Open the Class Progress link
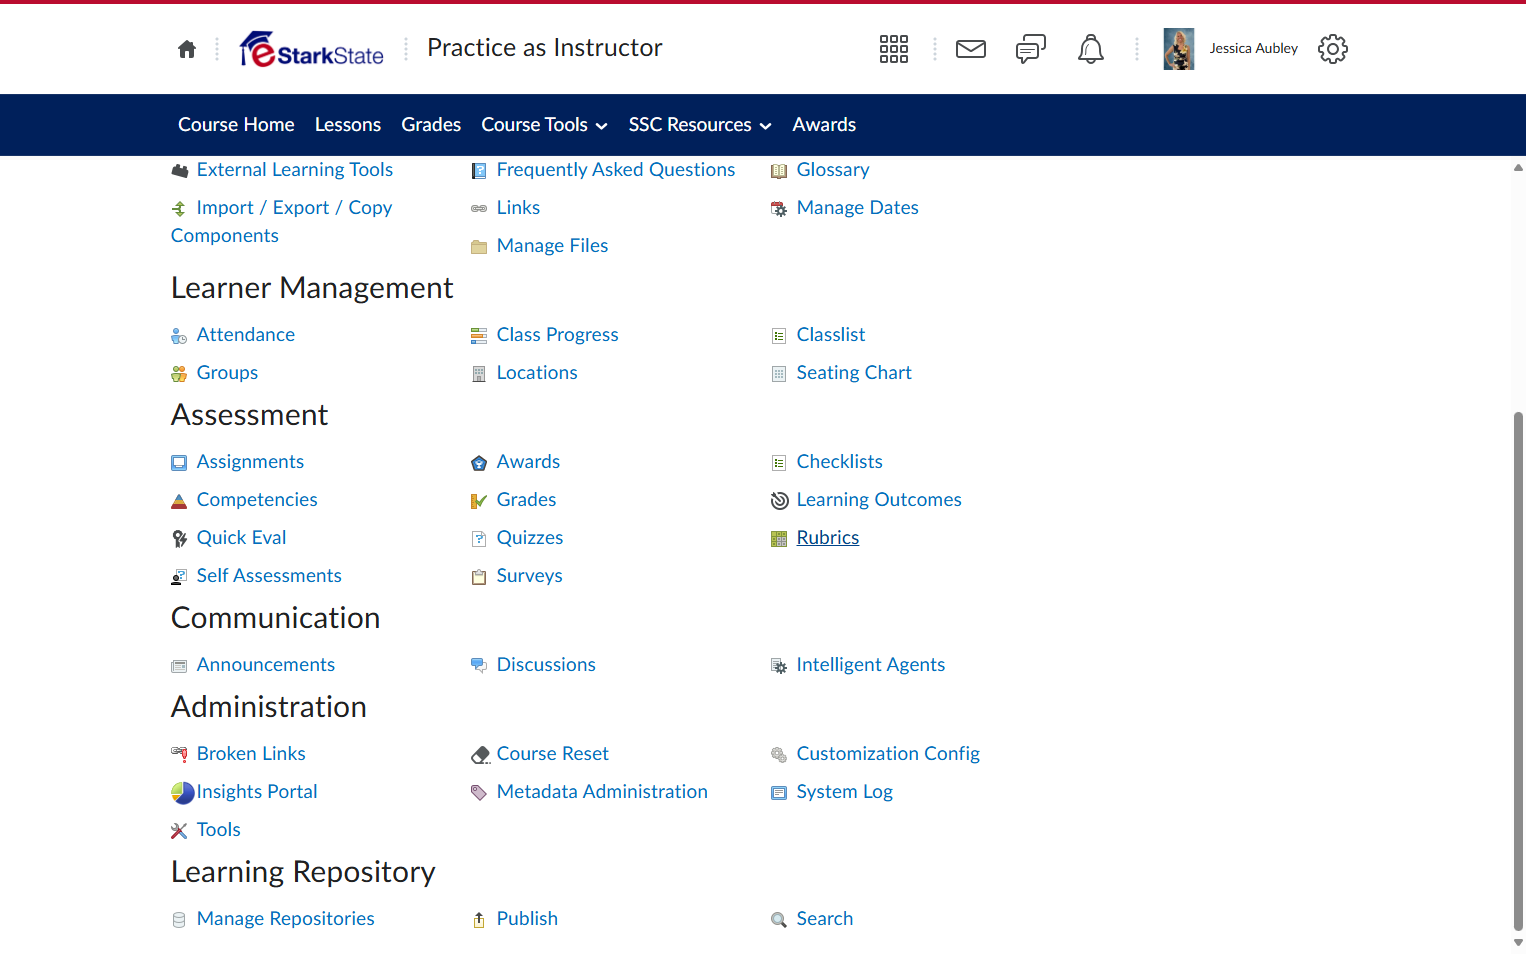The height and width of the screenshot is (954, 1526). pos(558,335)
